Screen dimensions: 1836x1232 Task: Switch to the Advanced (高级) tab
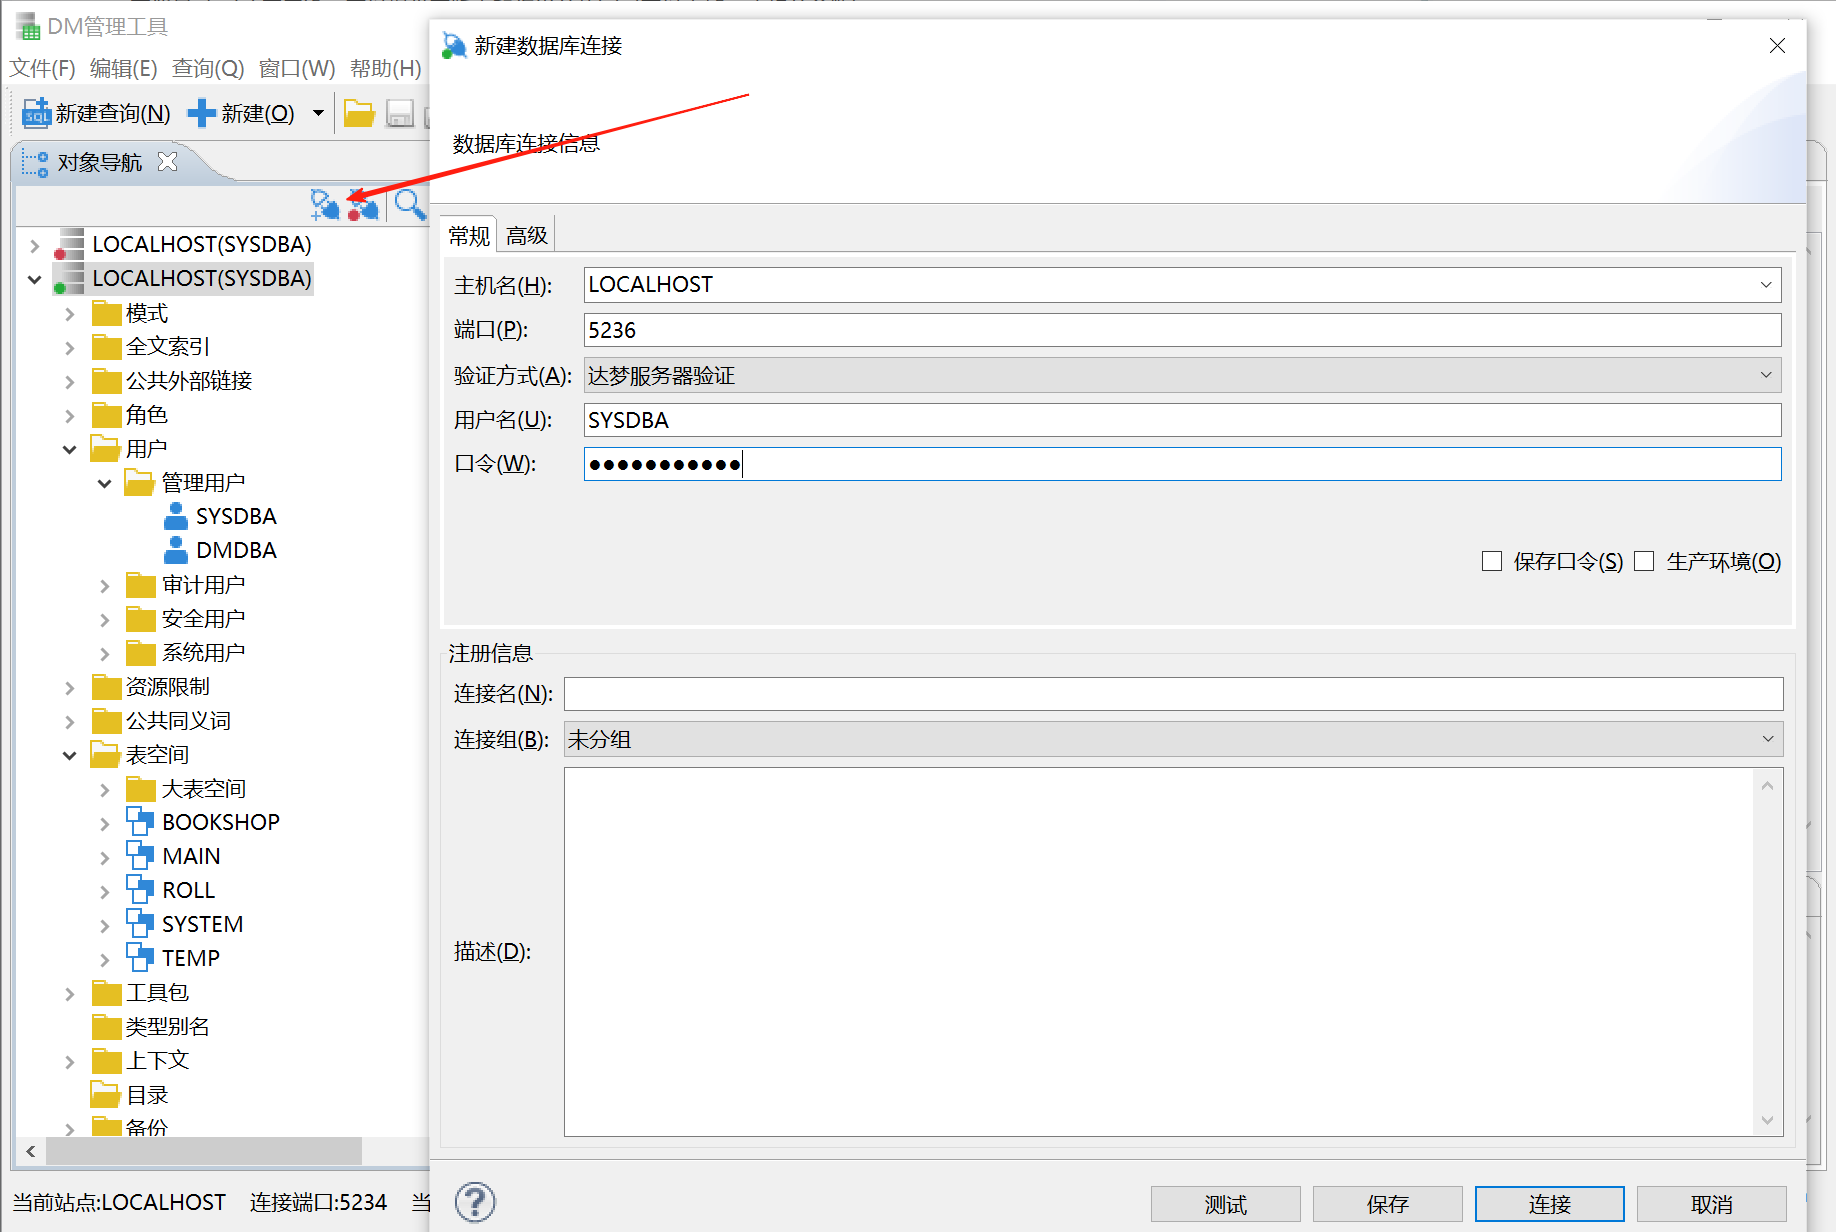pos(527,235)
